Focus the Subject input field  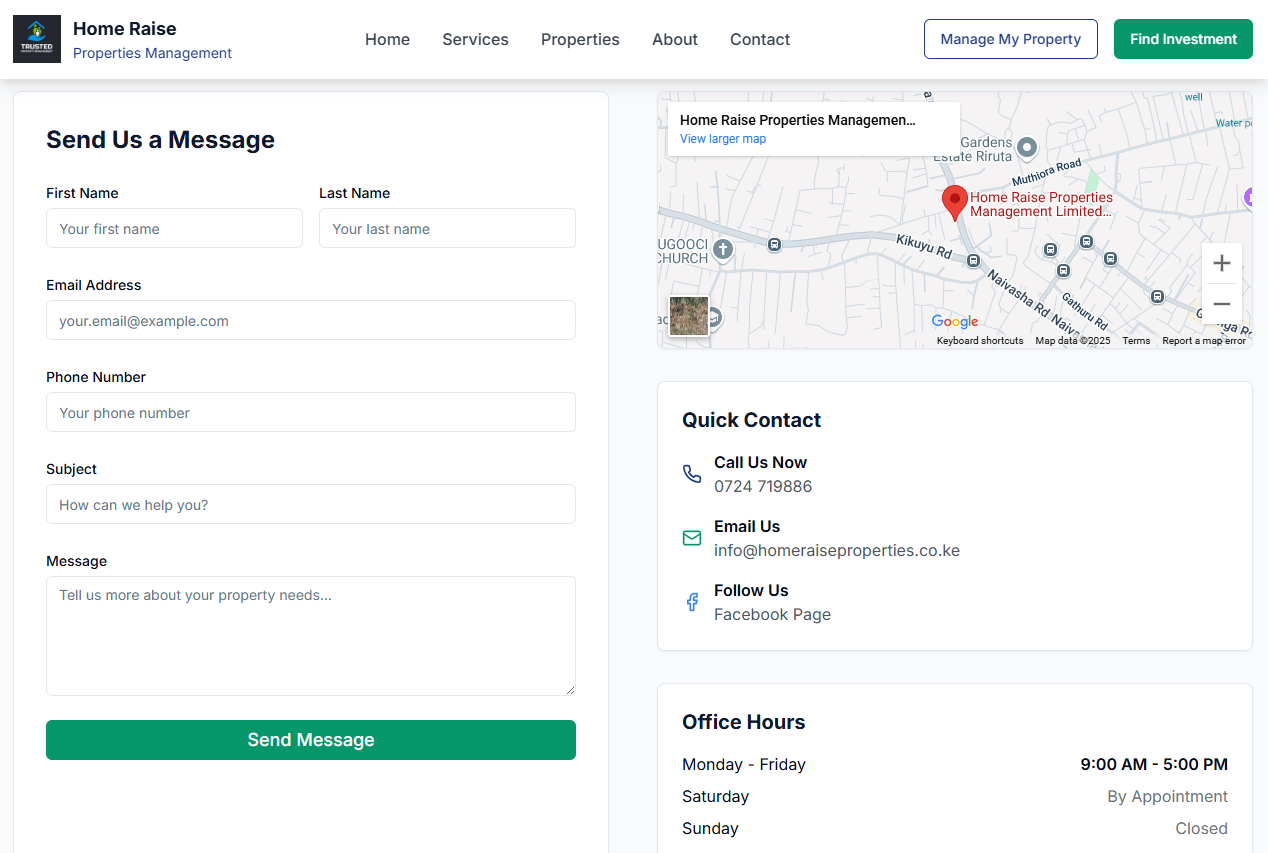(x=311, y=504)
